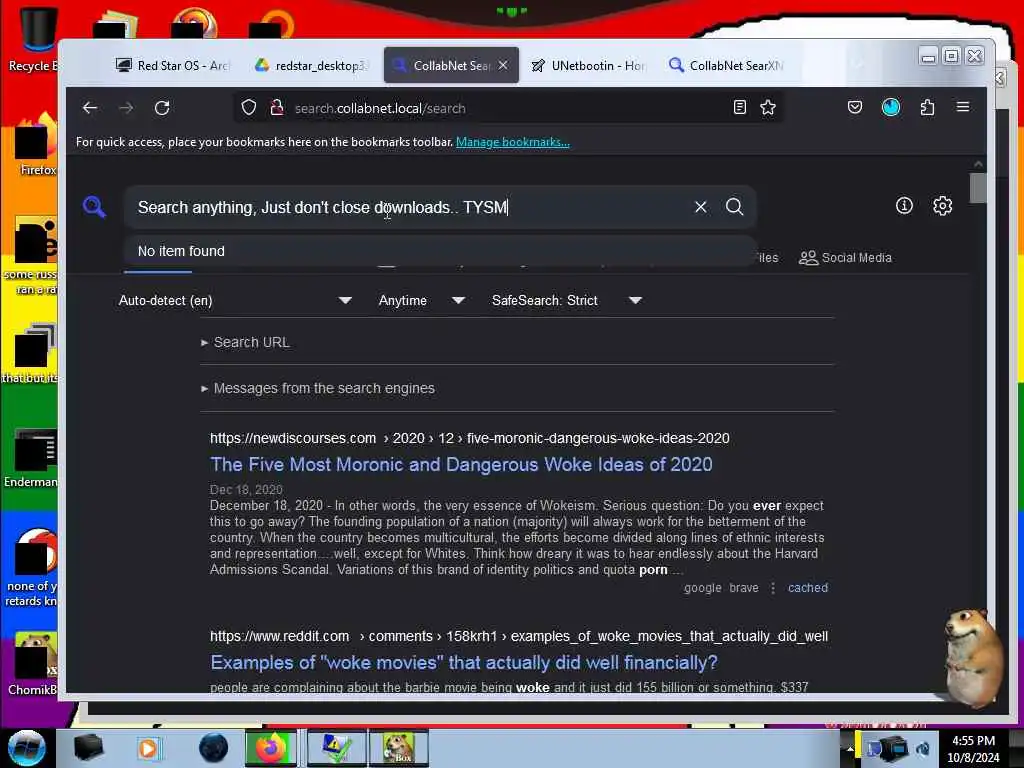
Task: Switch to redstar_desktop3 tab
Action: [x=312, y=65]
